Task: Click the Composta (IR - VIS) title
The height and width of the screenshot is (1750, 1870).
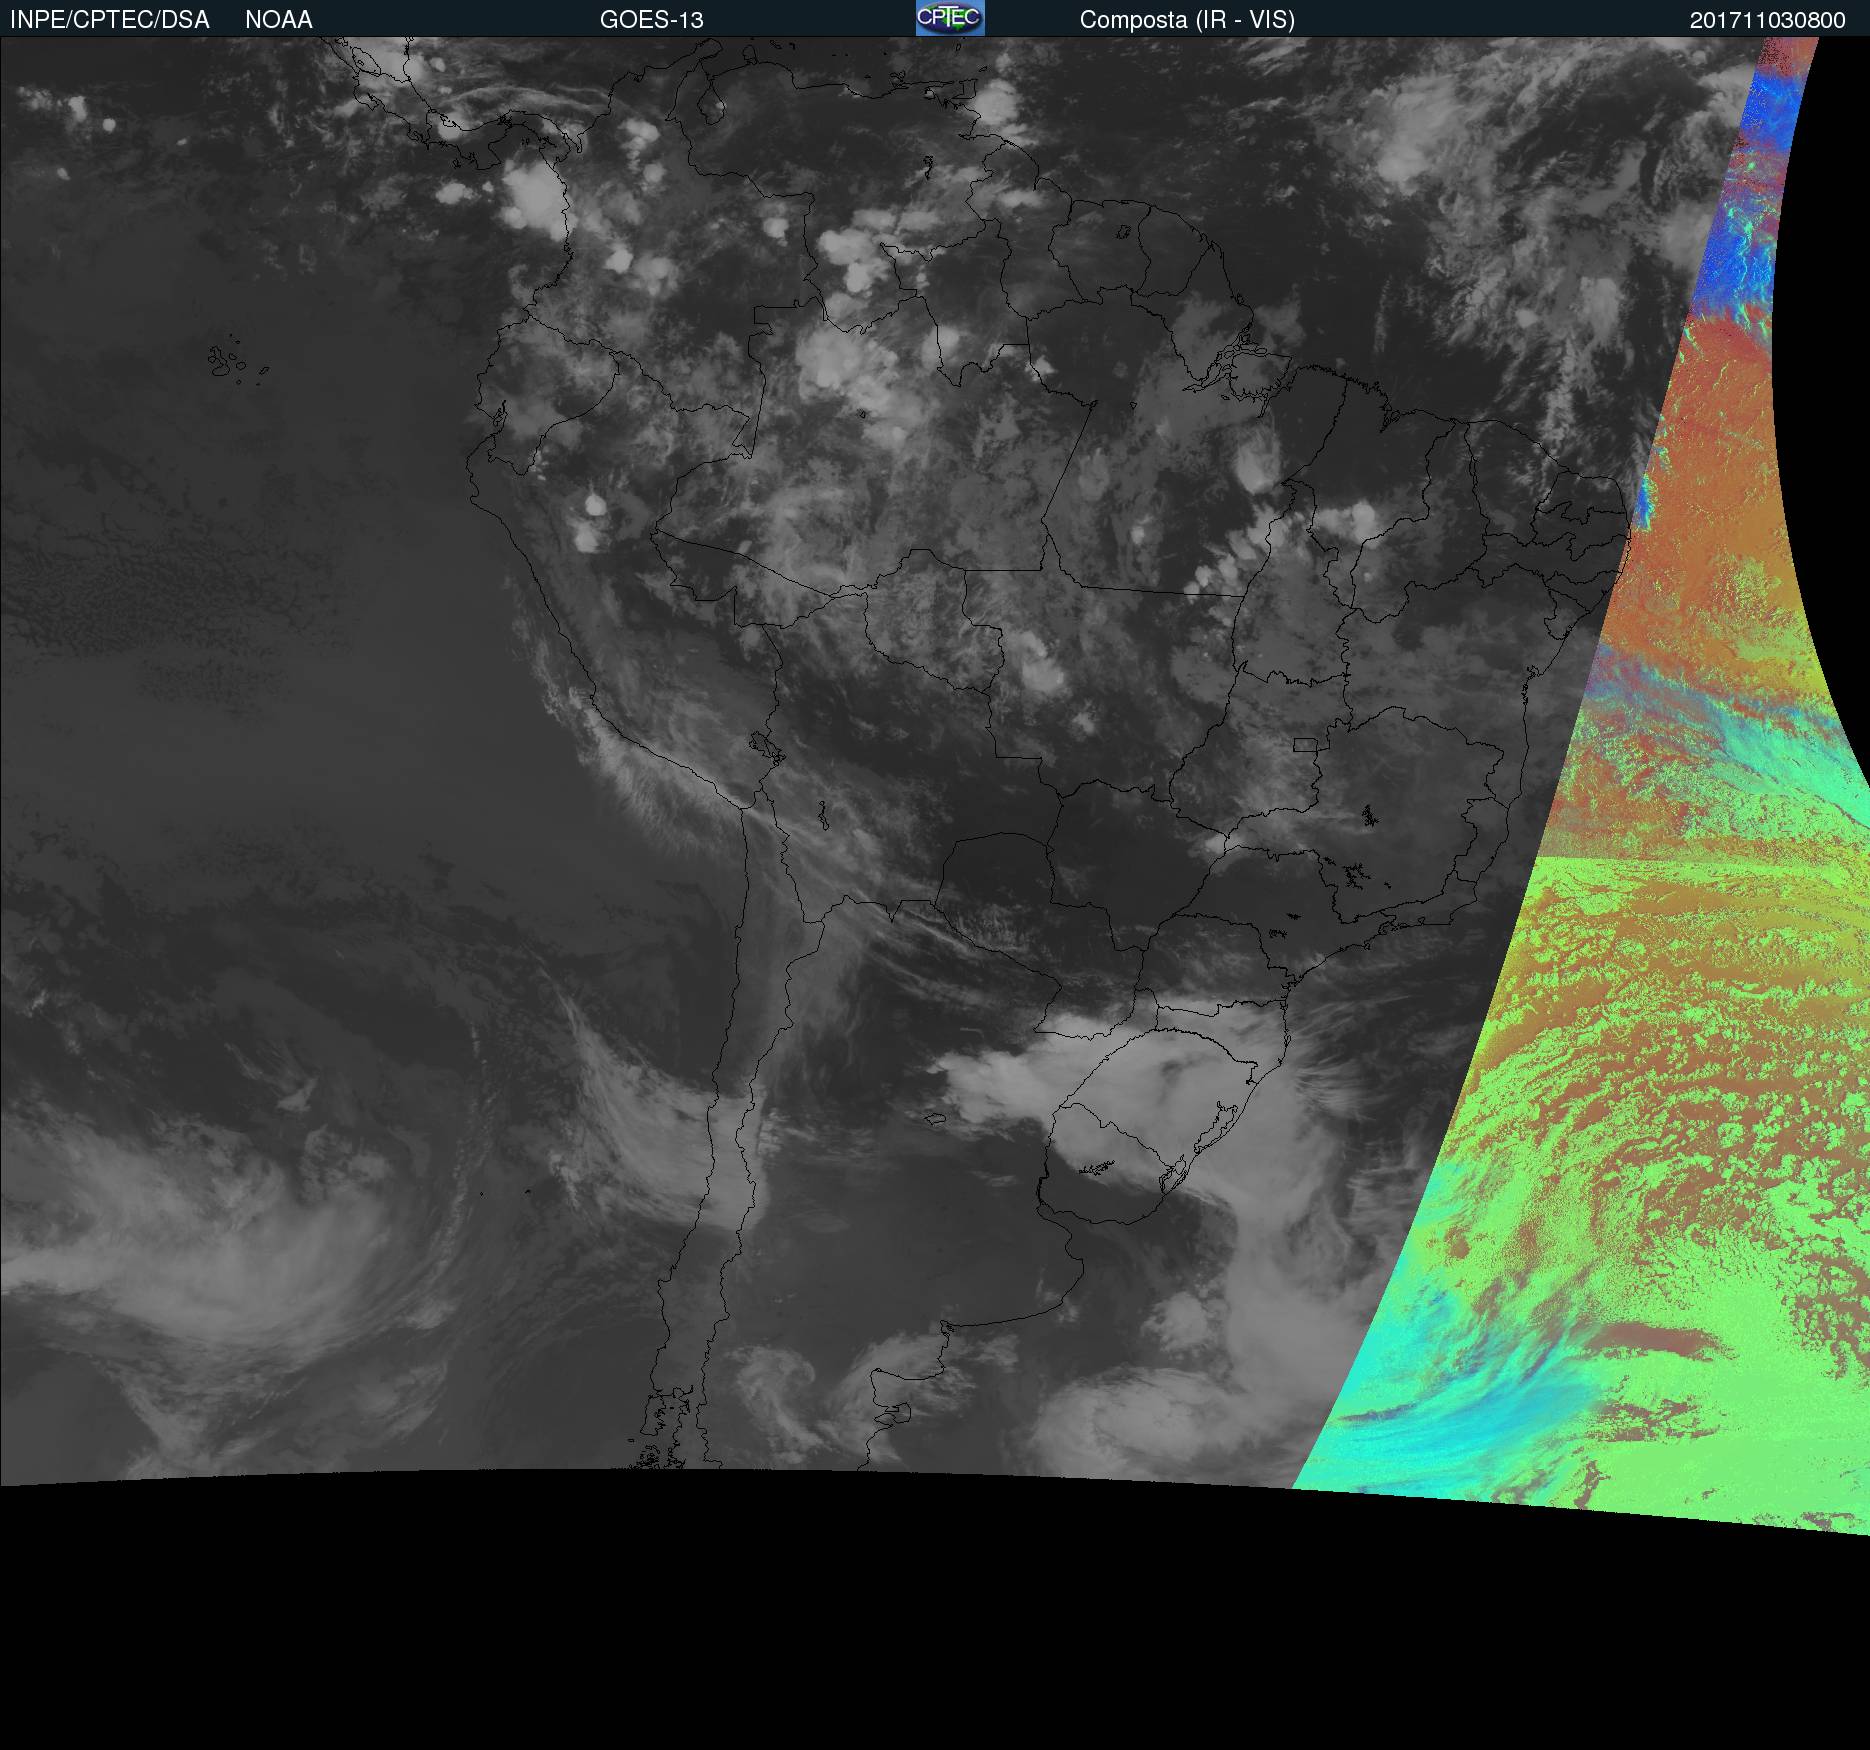Action: point(1187,20)
